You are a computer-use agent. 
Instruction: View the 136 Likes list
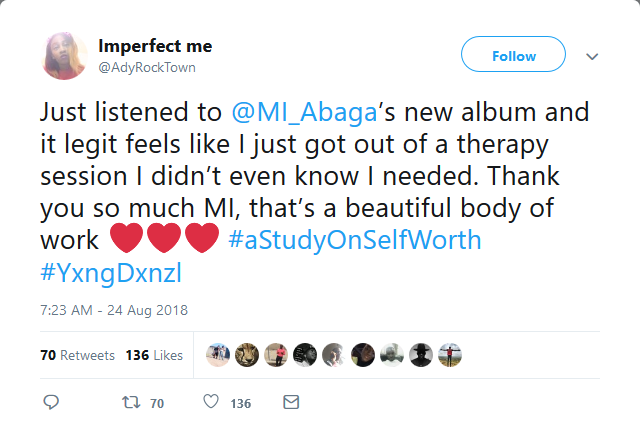pyautogui.click(x=154, y=355)
